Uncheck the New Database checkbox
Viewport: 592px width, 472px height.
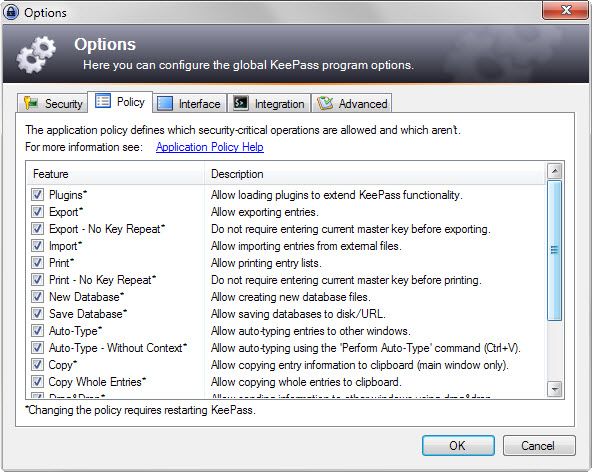pyautogui.click(x=37, y=296)
